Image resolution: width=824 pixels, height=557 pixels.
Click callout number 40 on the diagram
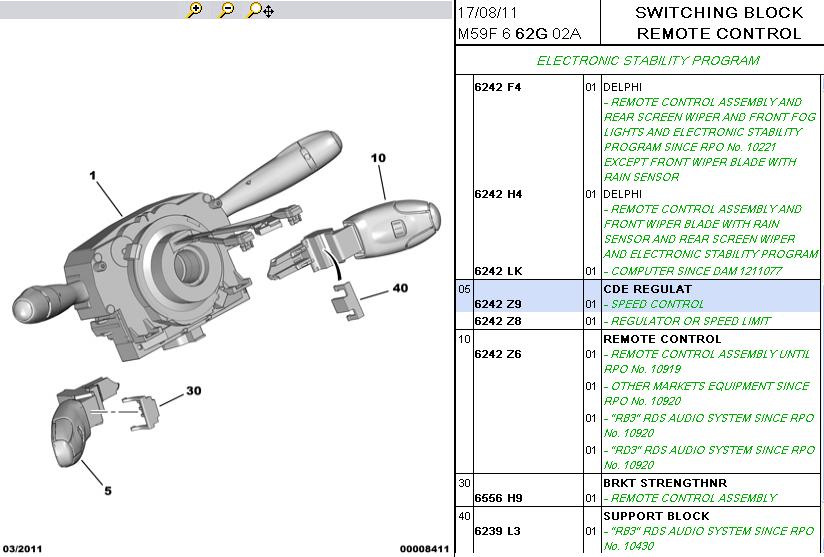point(400,288)
